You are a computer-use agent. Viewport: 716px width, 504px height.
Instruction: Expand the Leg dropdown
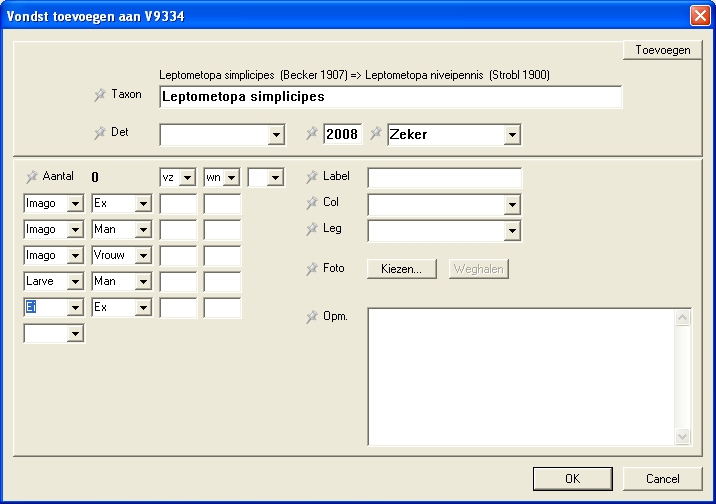tap(511, 231)
